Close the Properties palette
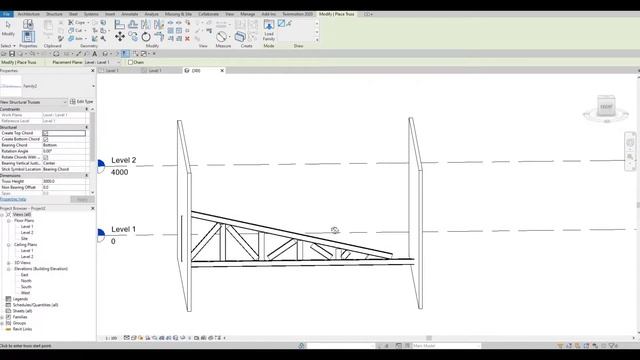Image resolution: width=640 pixels, height=360 pixels. [x=92, y=71]
